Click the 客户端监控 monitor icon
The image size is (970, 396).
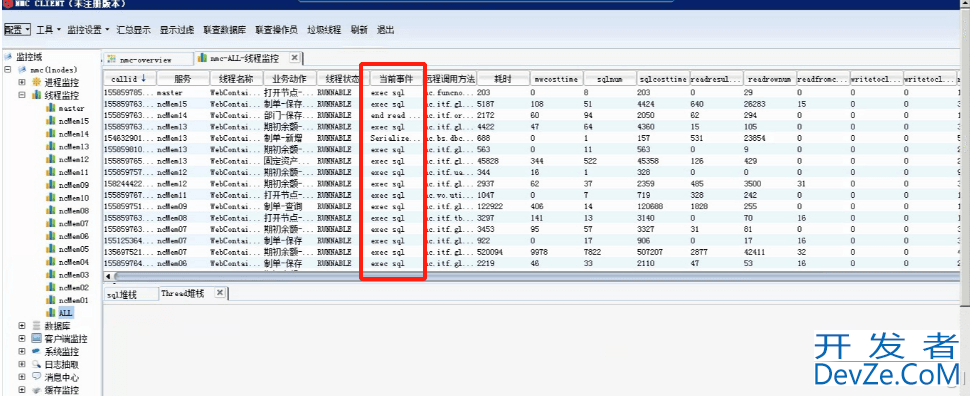37,338
